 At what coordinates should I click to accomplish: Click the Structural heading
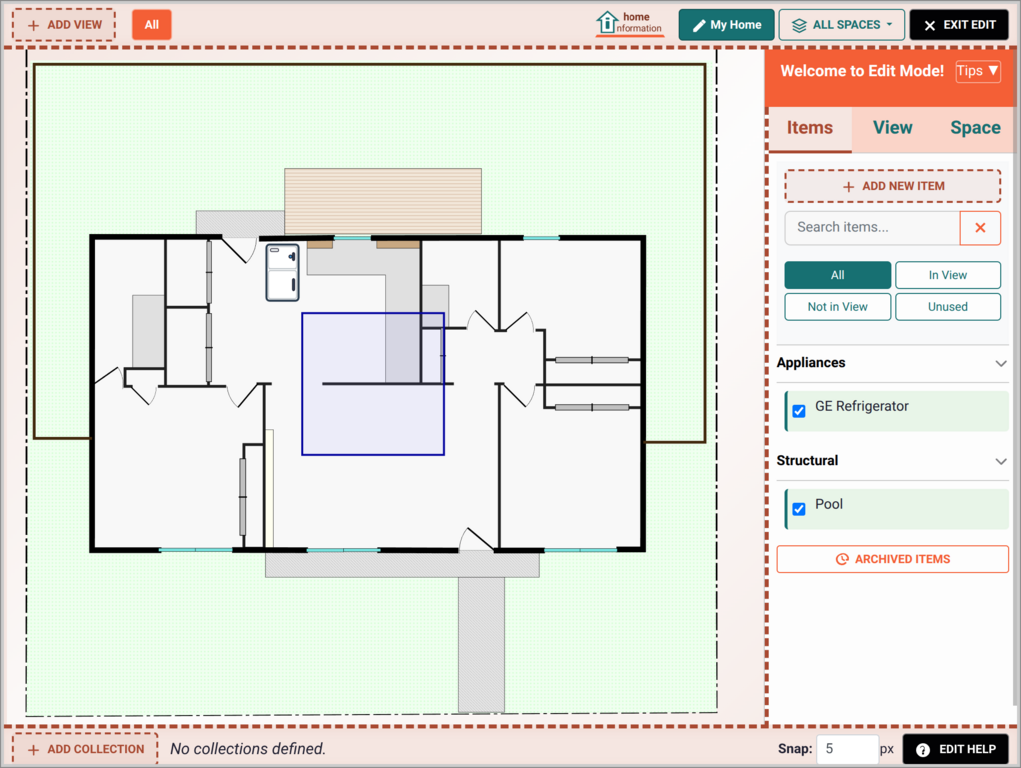tap(807, 461)
